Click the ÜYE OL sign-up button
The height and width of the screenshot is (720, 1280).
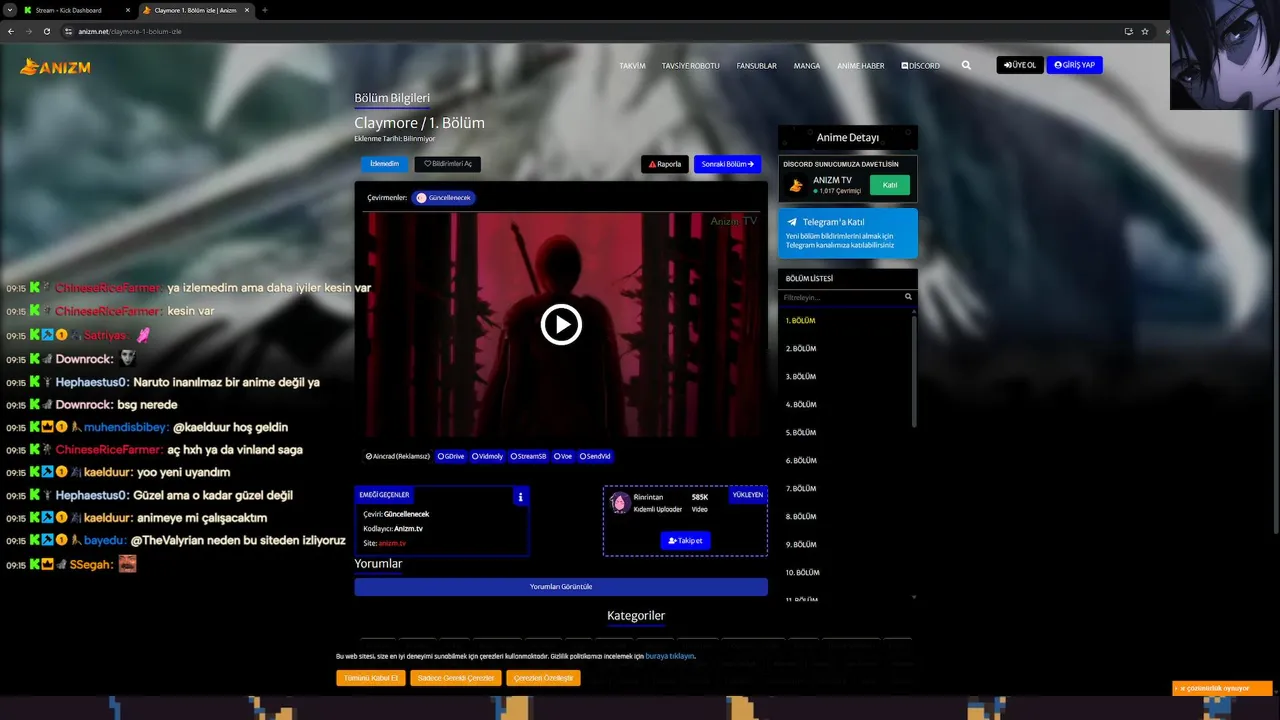[1020, 65]
